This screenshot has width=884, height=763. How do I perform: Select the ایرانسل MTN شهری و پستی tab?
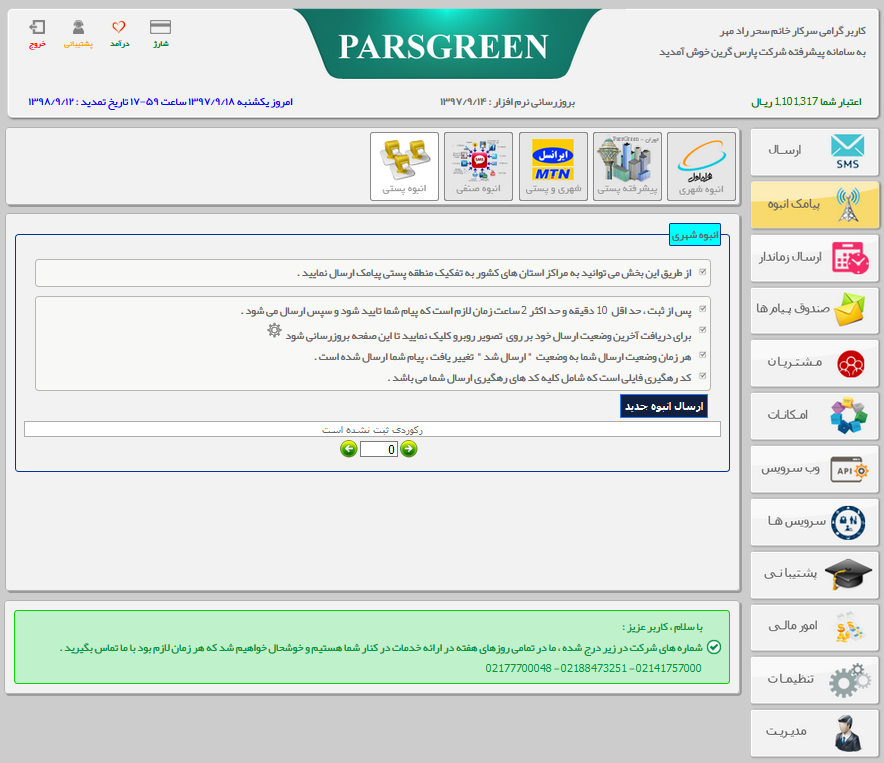pos(553,165)
